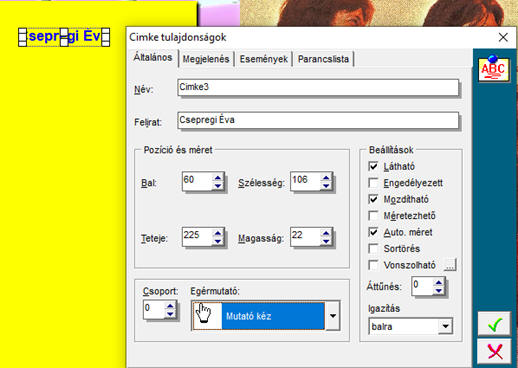Cancel with the red X button
Viewport: 518px width, 368px height.
coord(494,351)
